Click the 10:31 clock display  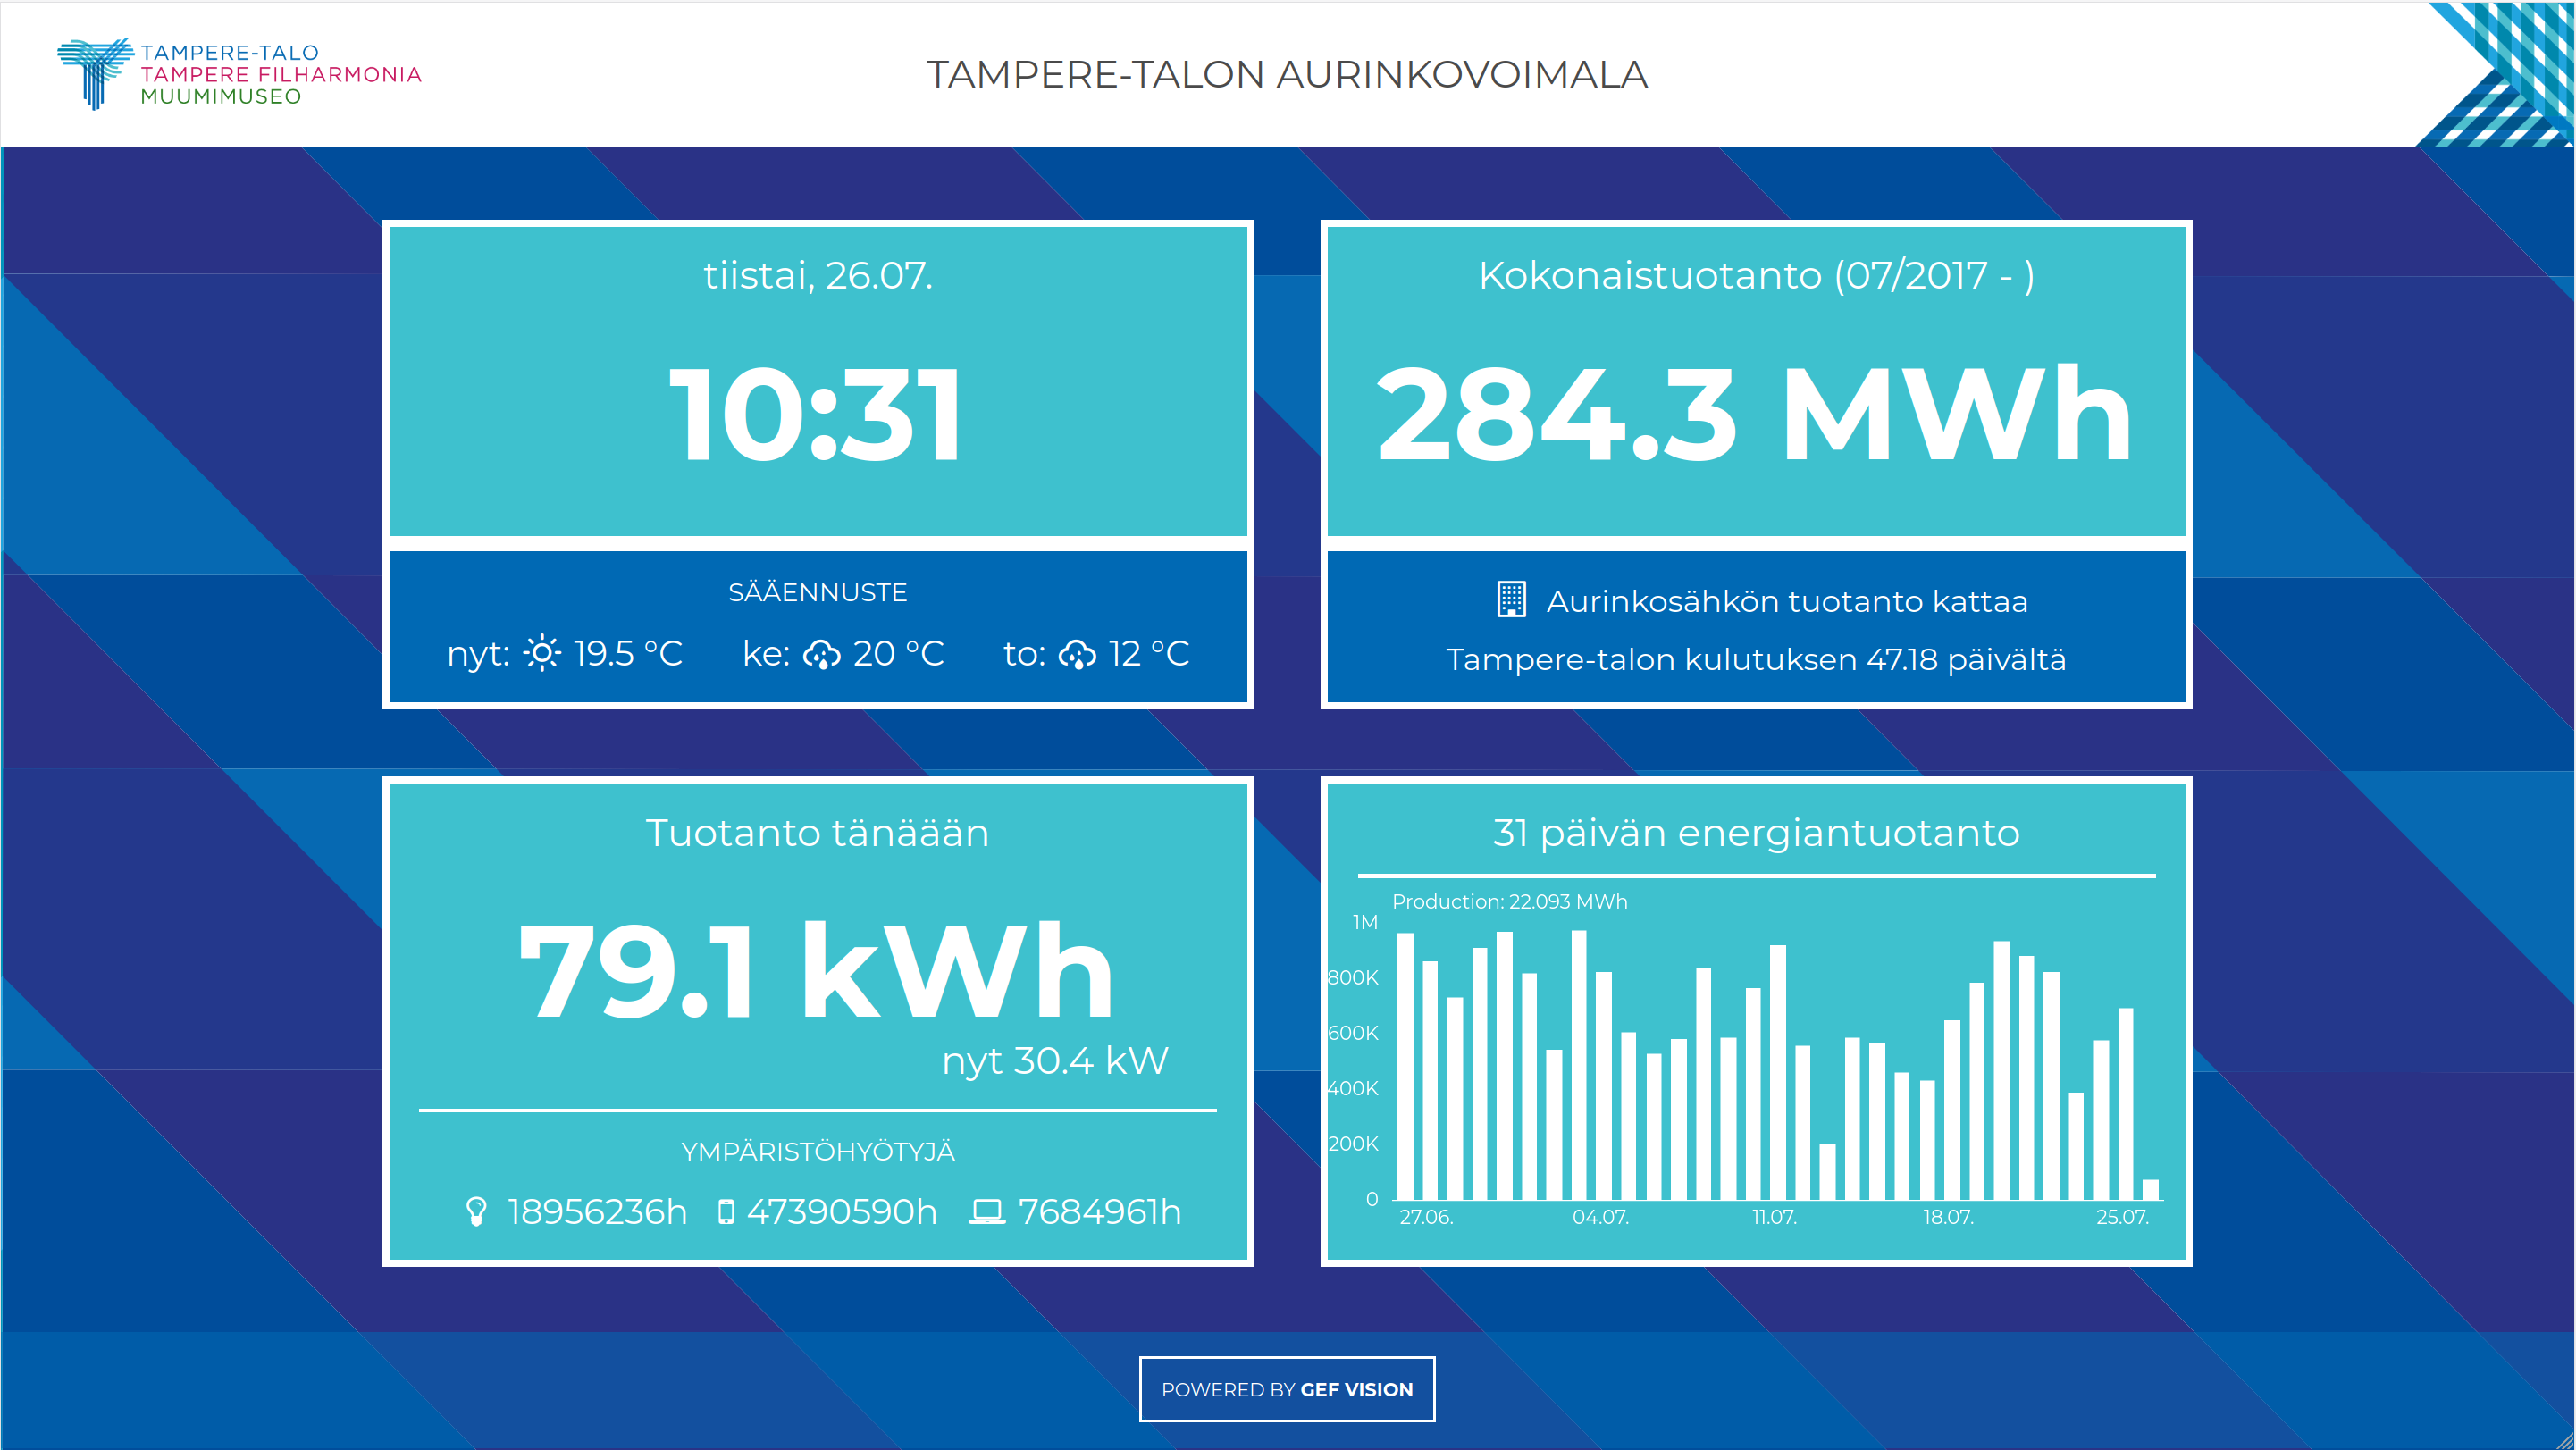pos(817,414)
